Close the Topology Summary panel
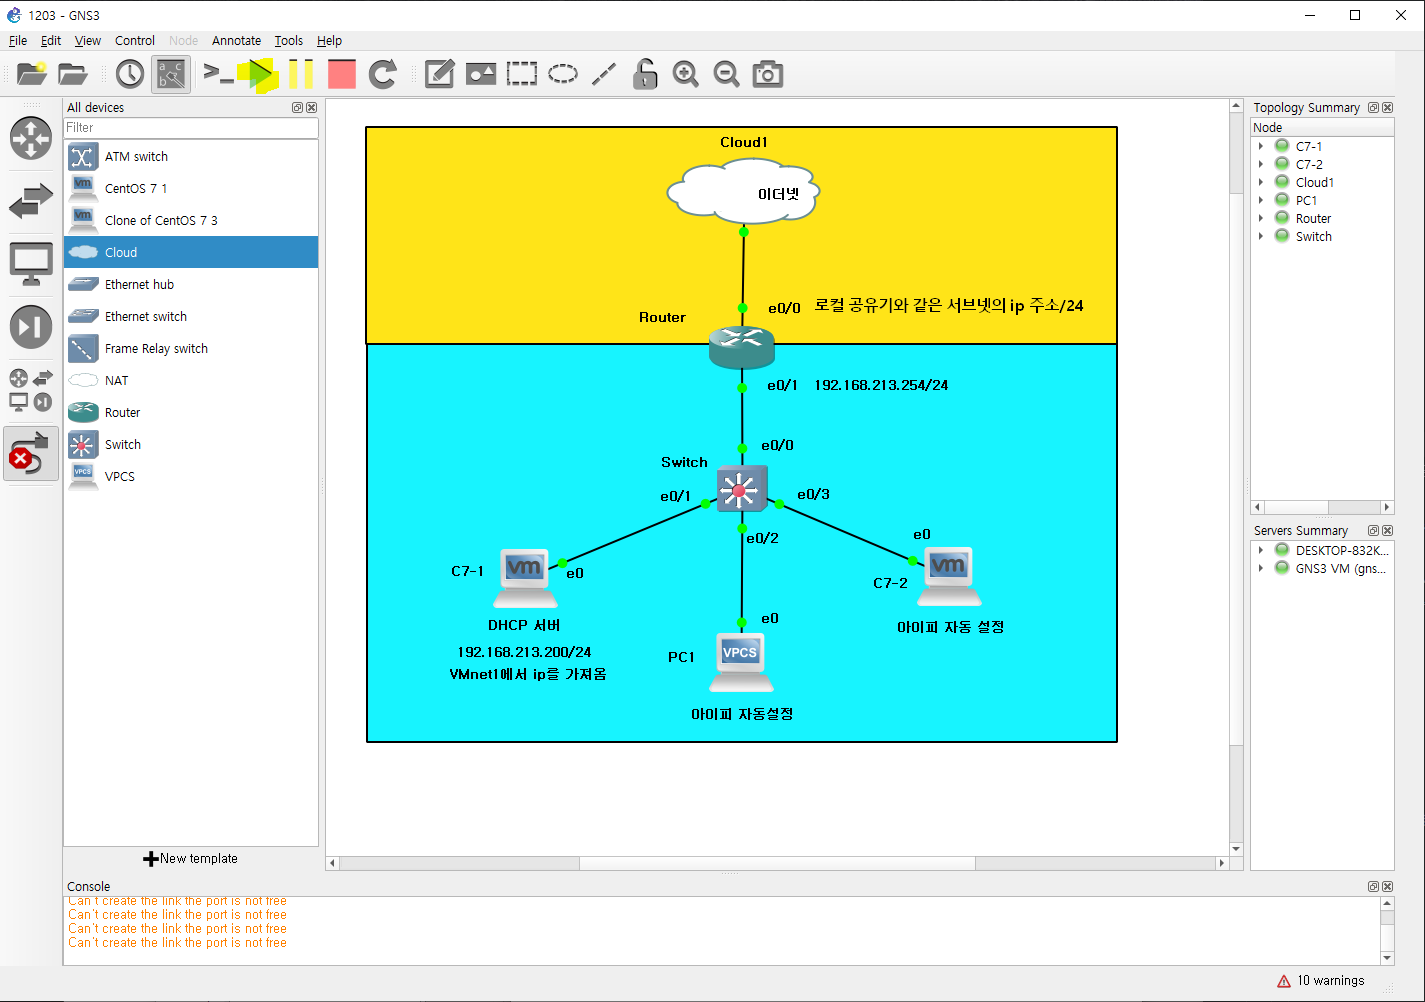This screenshot has width=1425, height=1002. [1388, 108]
